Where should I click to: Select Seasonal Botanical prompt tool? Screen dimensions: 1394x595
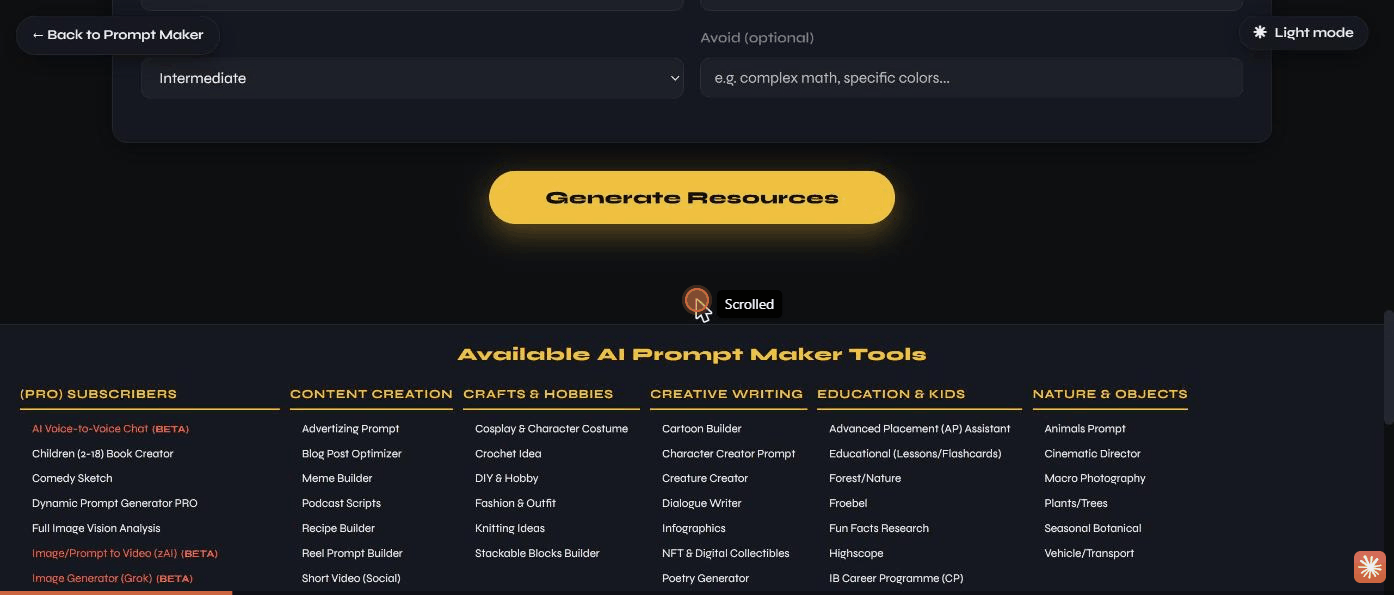click(1092, 529)
